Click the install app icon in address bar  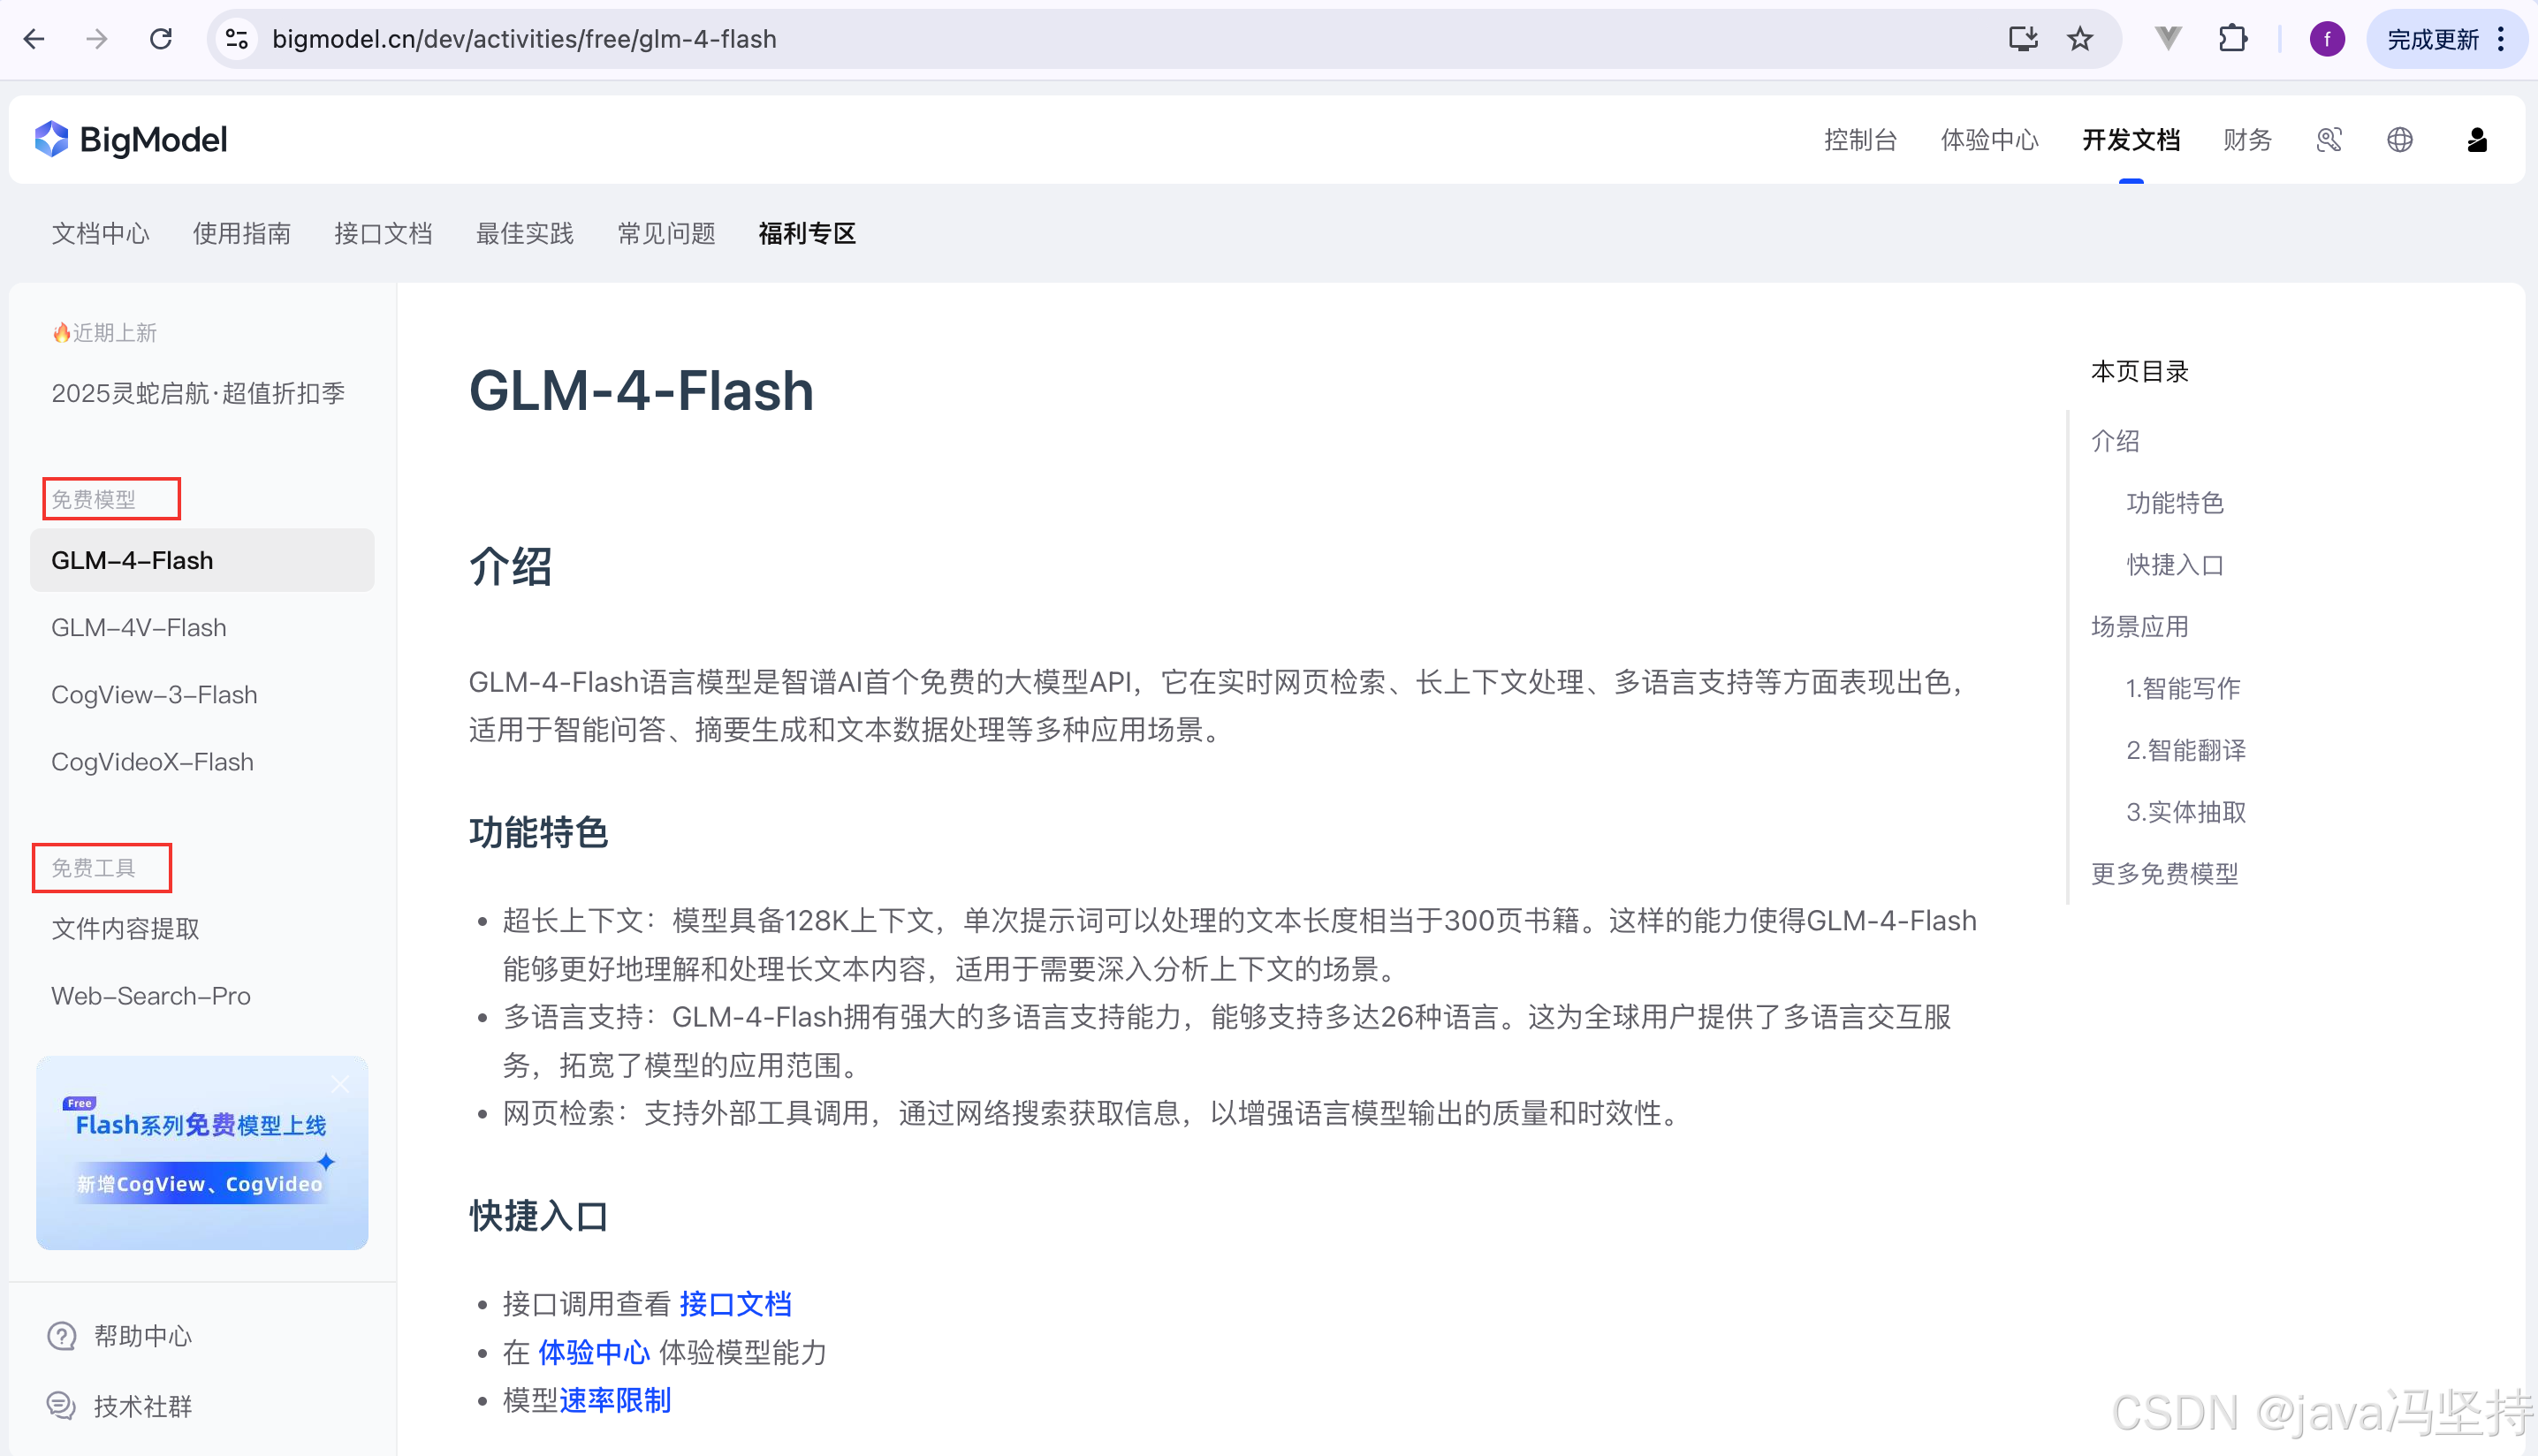2022,39
